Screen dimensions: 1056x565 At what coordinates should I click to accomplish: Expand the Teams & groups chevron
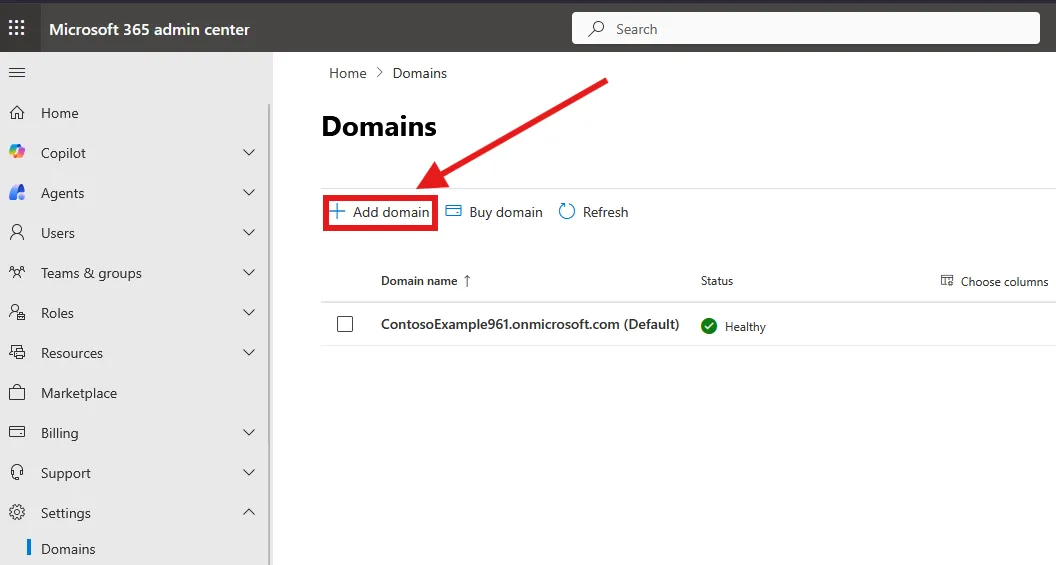click(249, 272)
